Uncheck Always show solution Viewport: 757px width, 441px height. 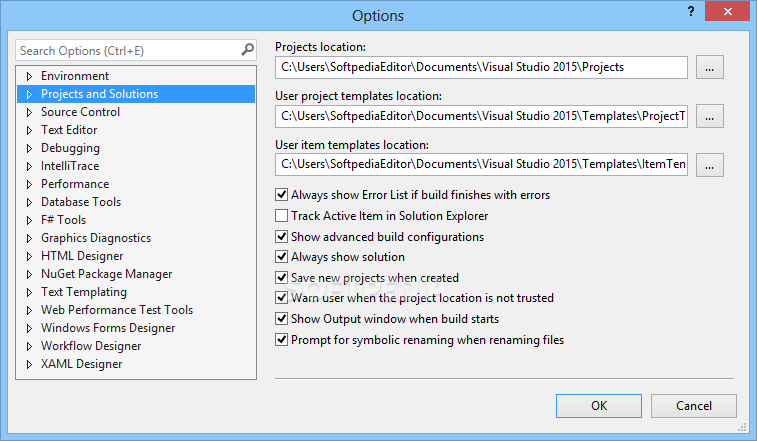click(281, 256)
